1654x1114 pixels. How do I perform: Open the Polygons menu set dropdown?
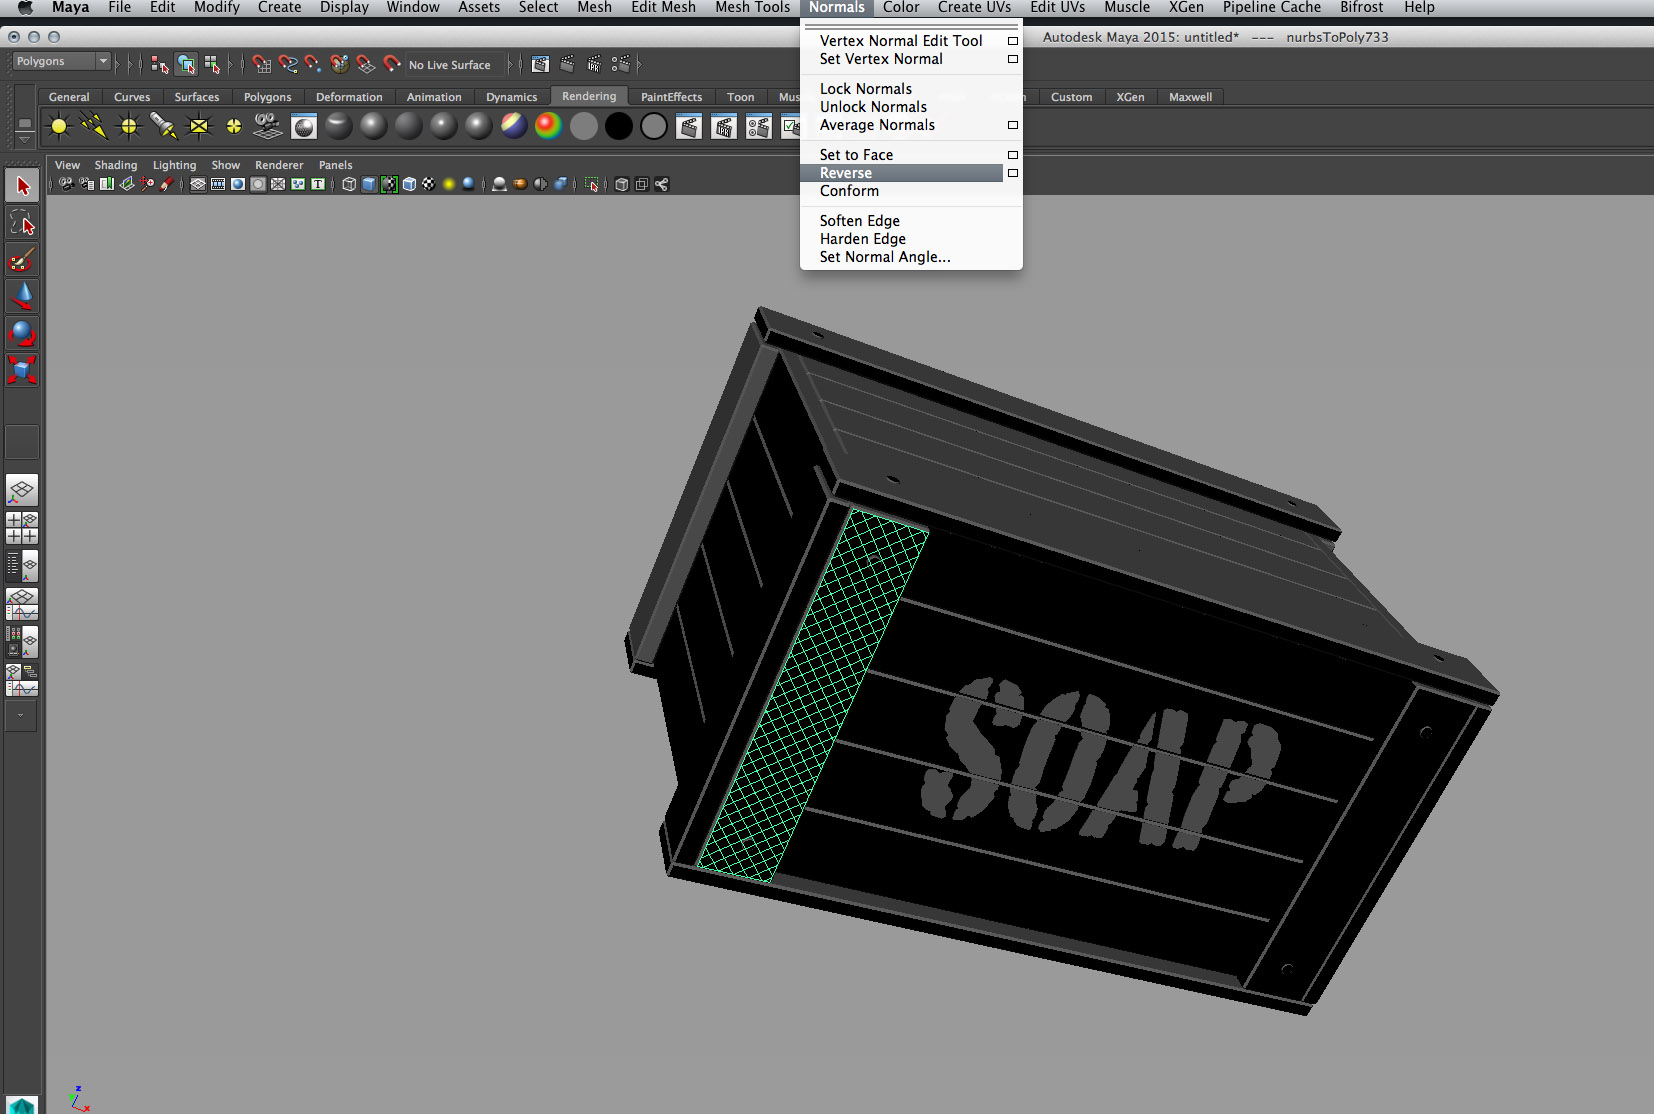tap(61, 62)
